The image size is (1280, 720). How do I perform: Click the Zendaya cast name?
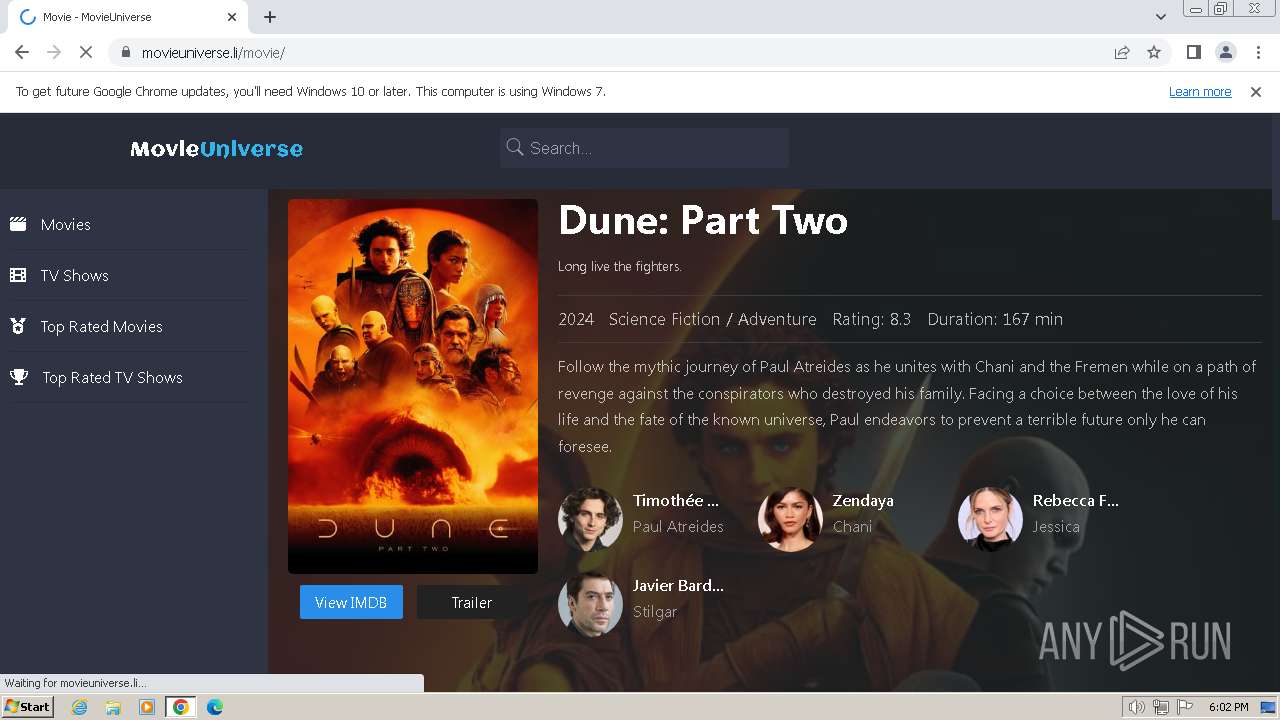pyautogui.click(x=863, y=501)
